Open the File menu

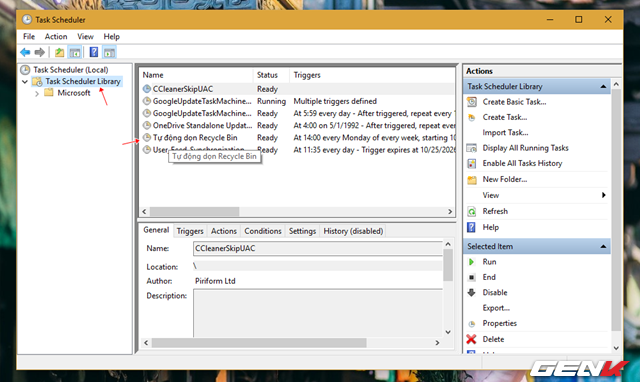pyautogui.click(x=29, y=36)
